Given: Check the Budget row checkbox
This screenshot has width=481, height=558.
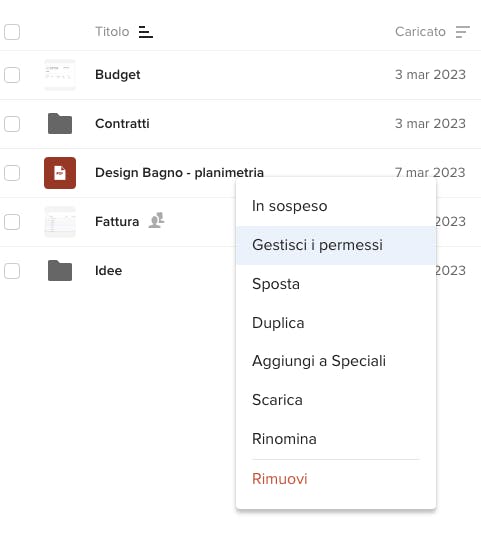Looking at the screenshot, I should 12,75.
